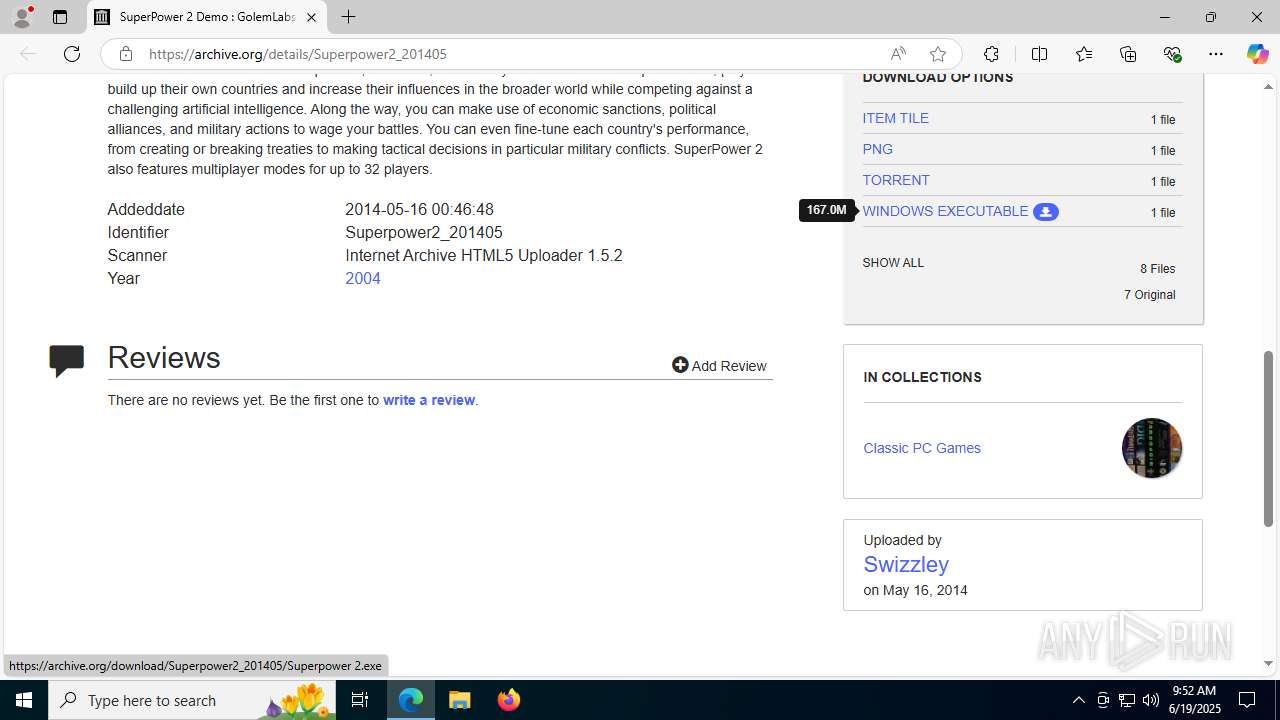This screenshot has width=1280, height=720.
Task: Click Identifier value Superpower2_201405
Action: [x=424, y=232]
